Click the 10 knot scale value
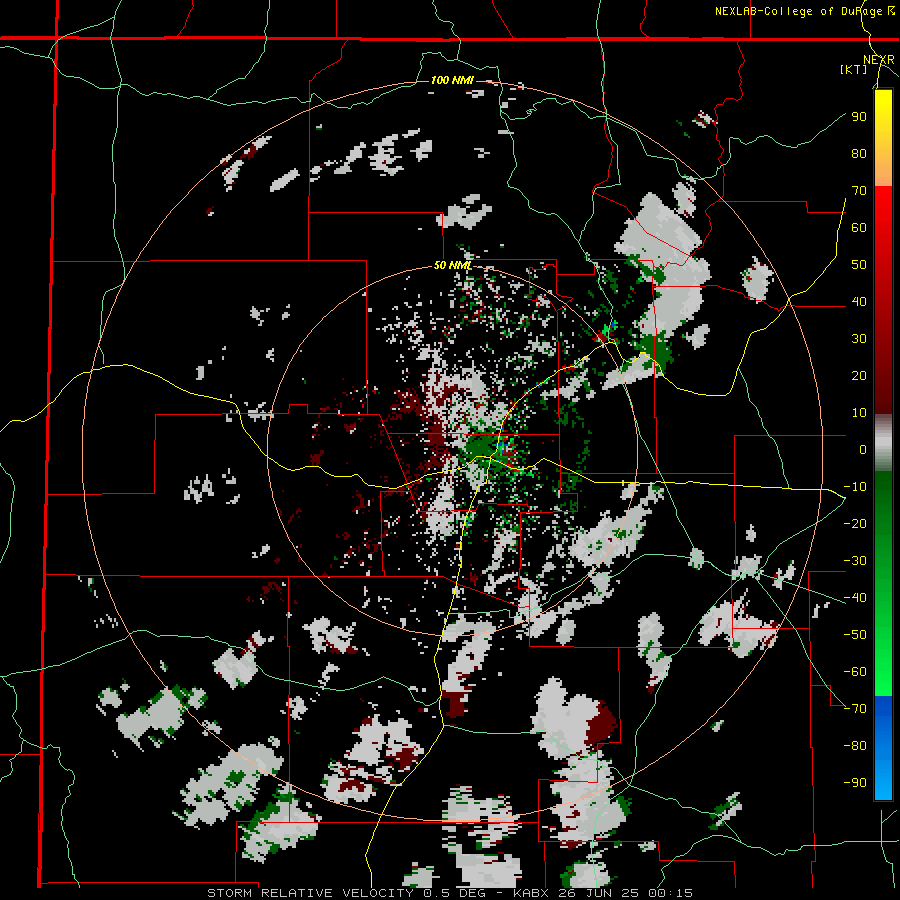The height and width of the screenshot is (900, 900). pos(859,413)
